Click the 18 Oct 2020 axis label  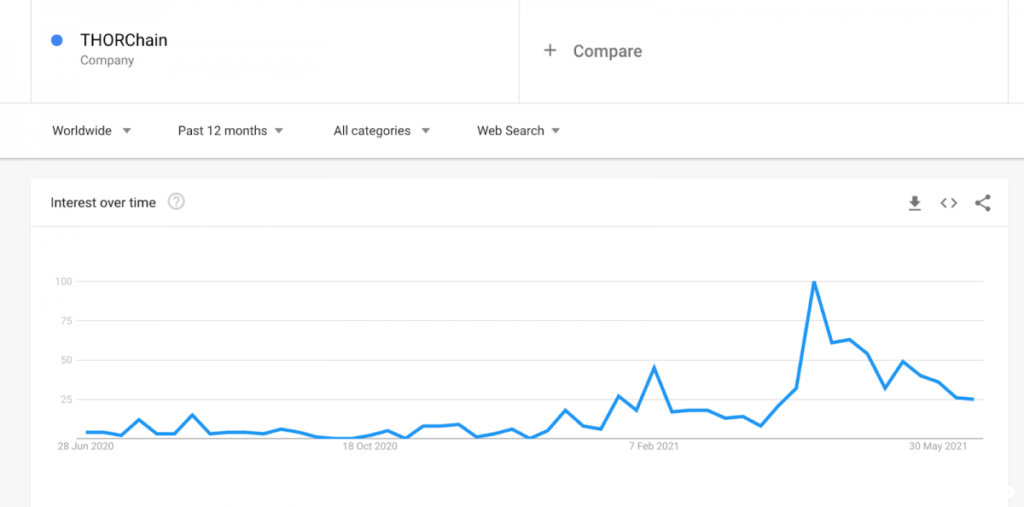(370, 446)
